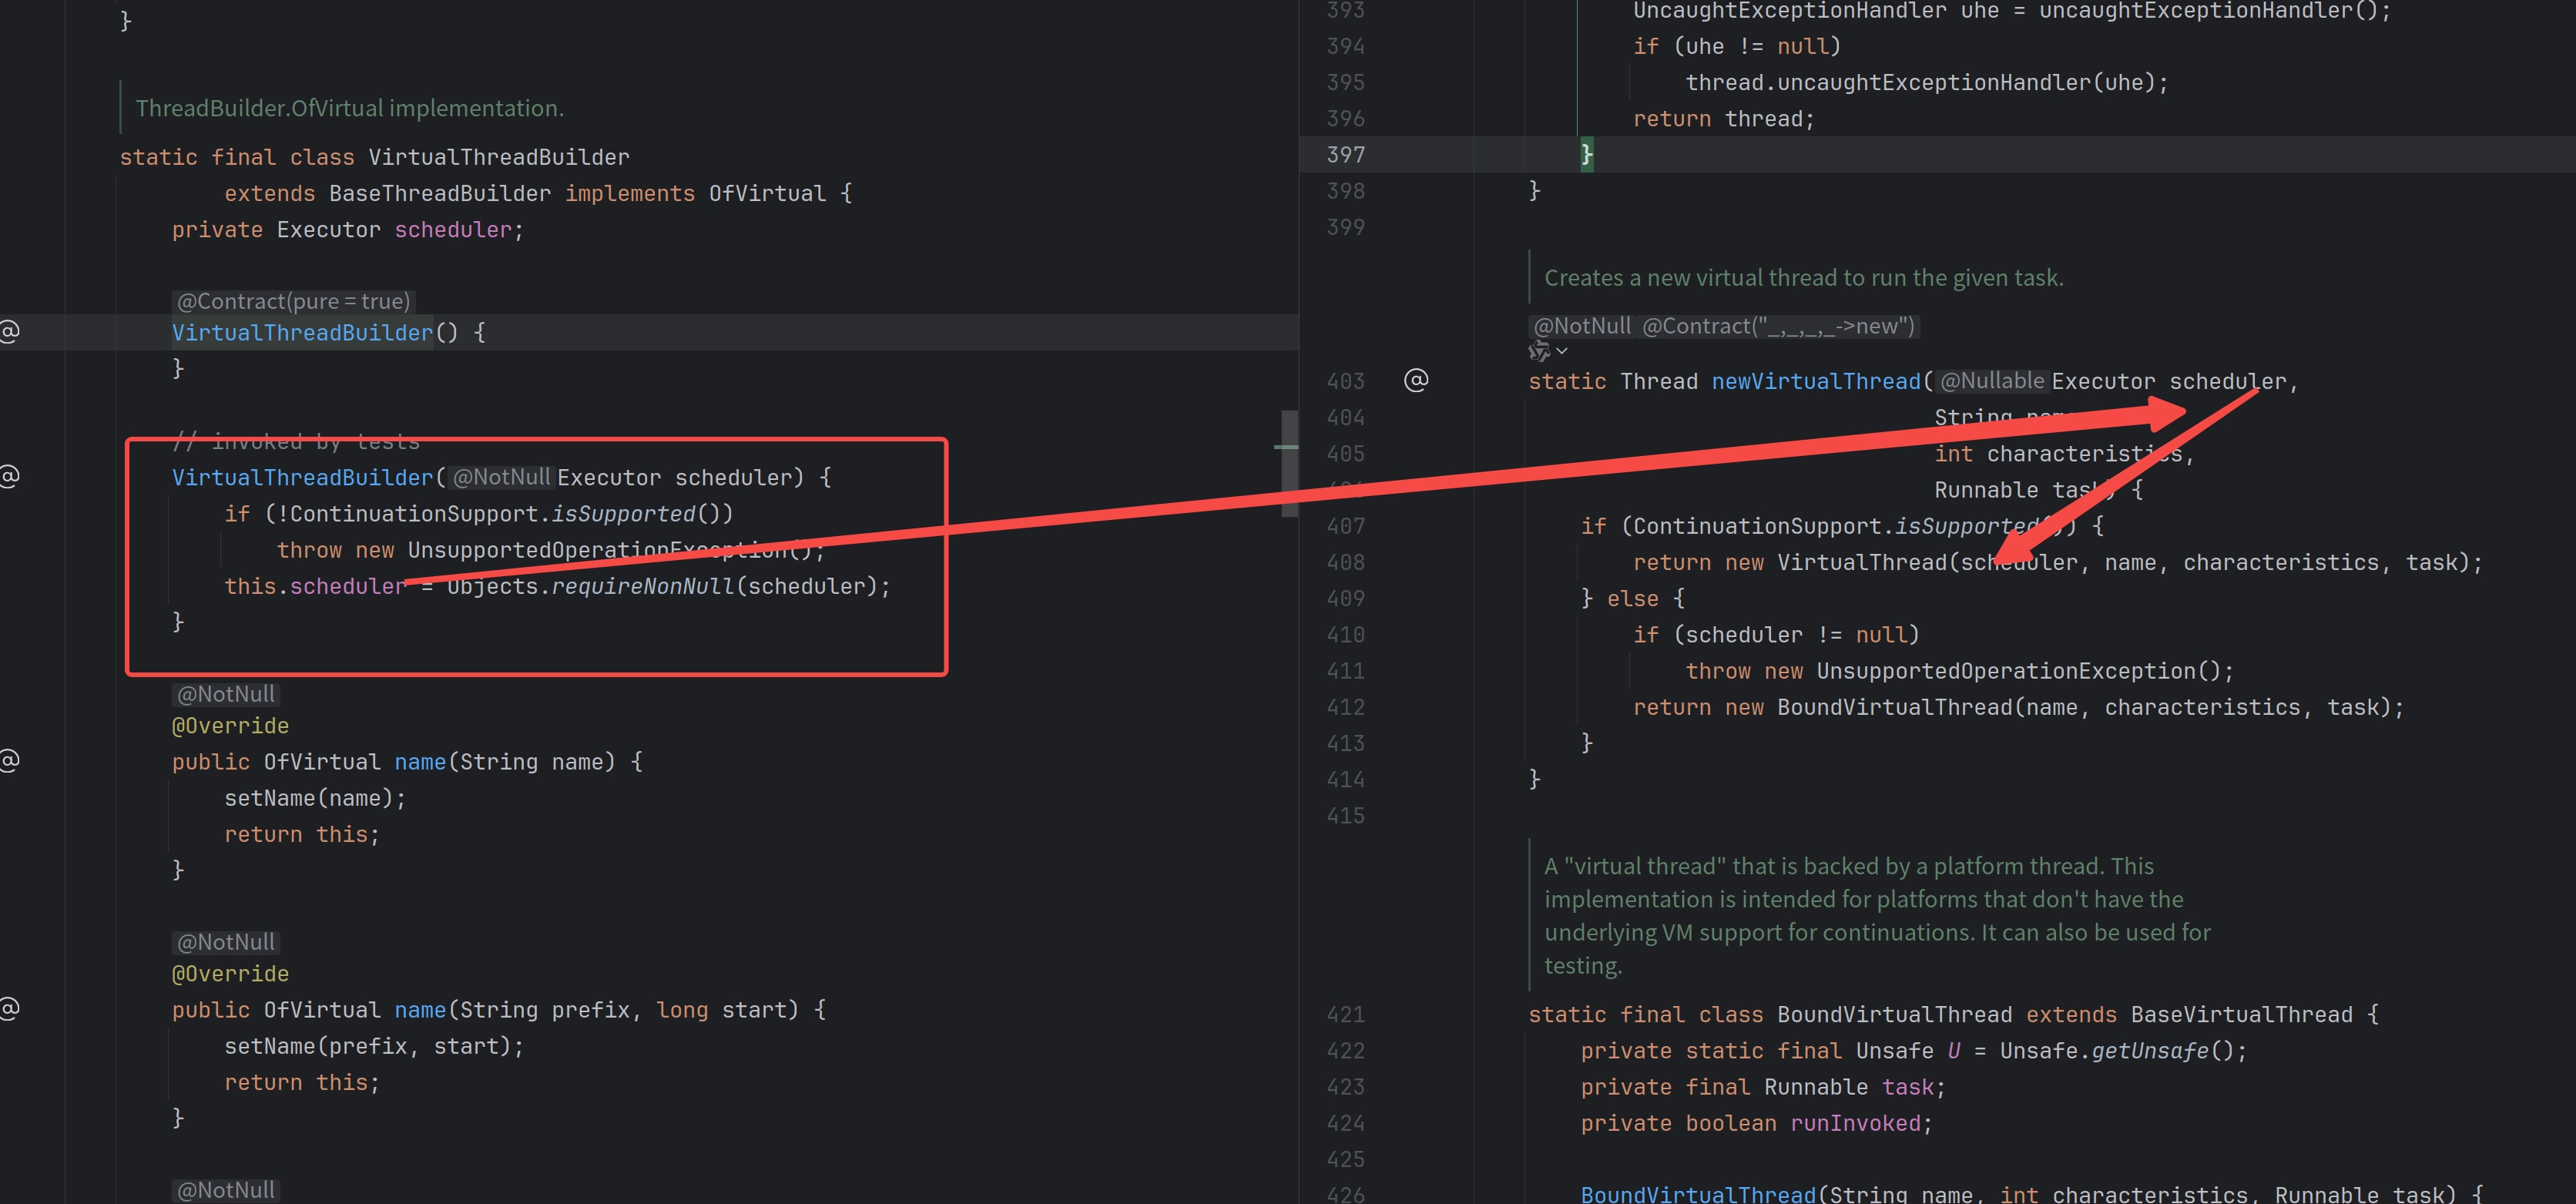
Task: Click the gutter @ icon beside the VirtualThreadBuilder(Executor scheduler) constructor
Action: coord(9,476)
